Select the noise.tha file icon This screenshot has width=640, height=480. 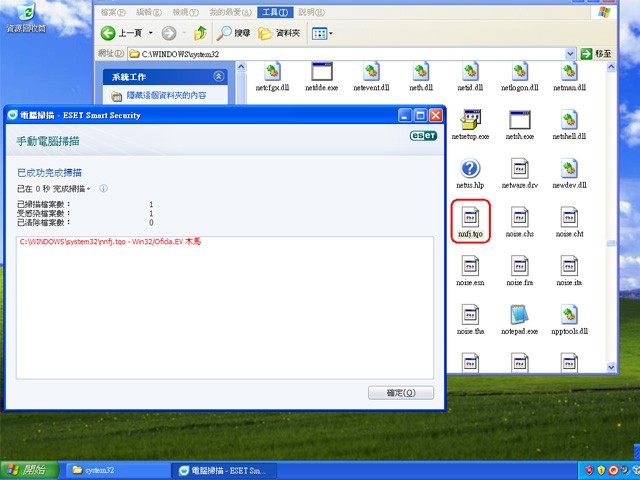point(470,315)
